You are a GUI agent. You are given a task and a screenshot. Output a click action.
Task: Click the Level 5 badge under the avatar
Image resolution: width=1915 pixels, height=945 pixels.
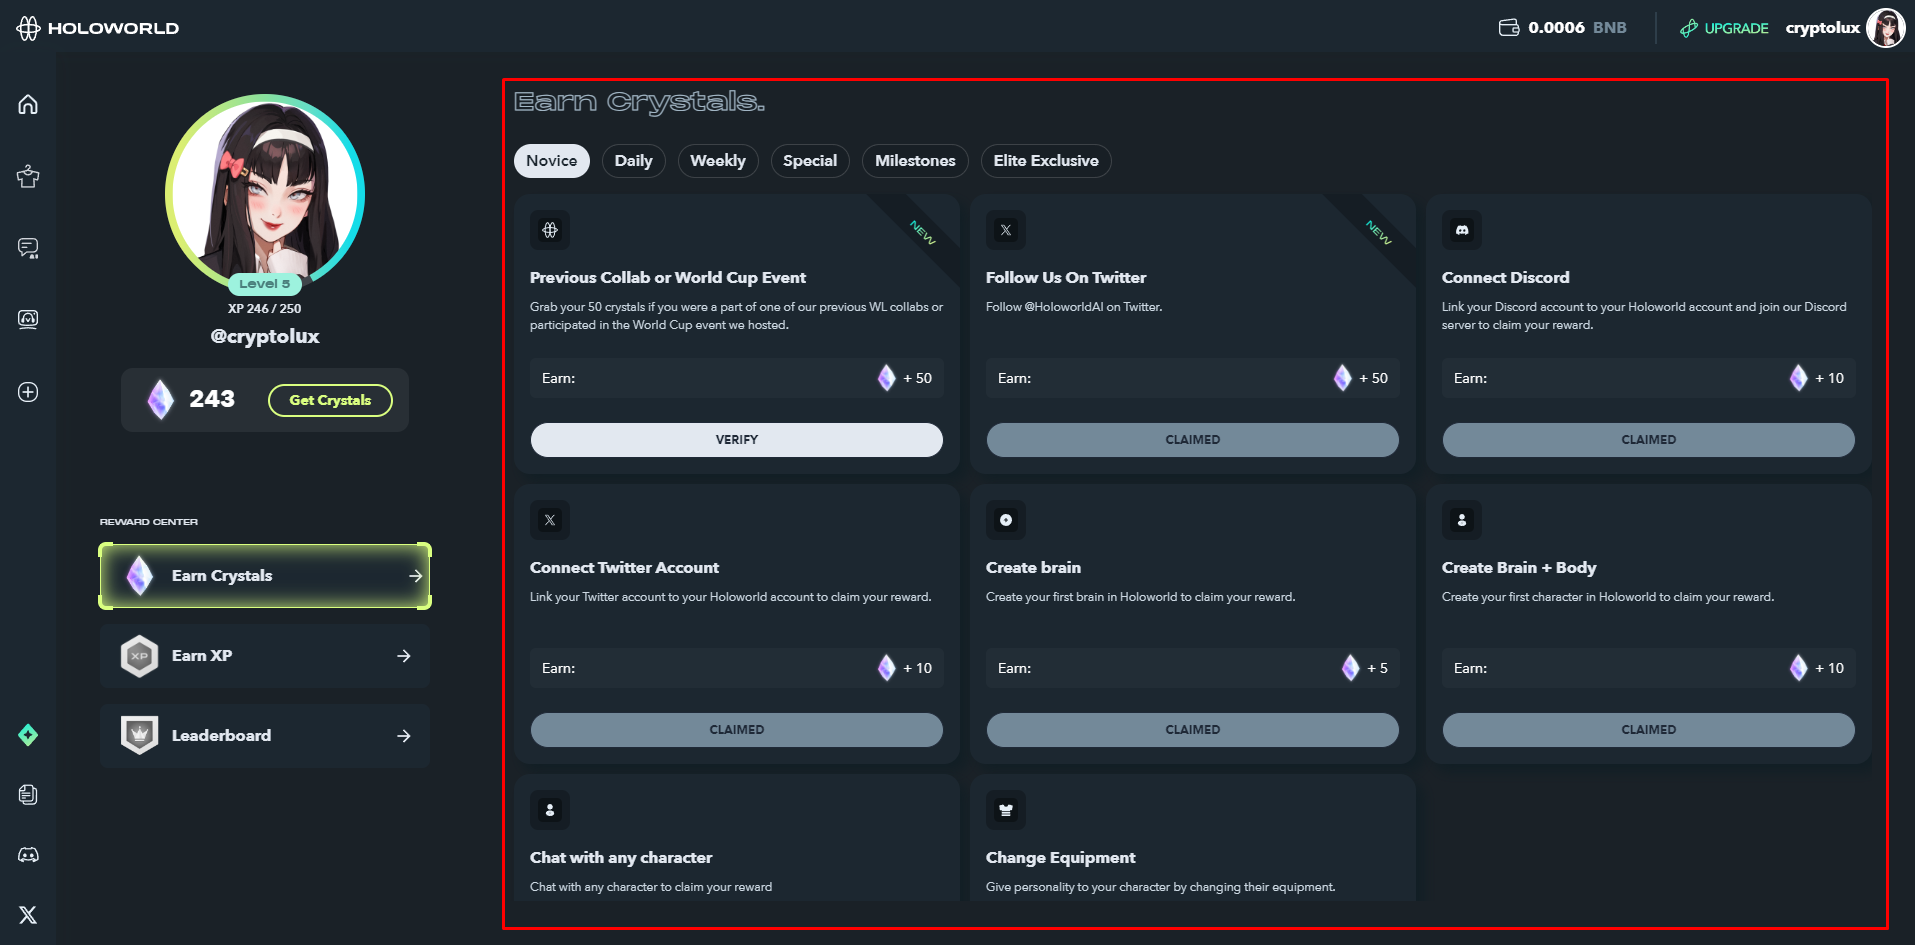pos(265,284)
